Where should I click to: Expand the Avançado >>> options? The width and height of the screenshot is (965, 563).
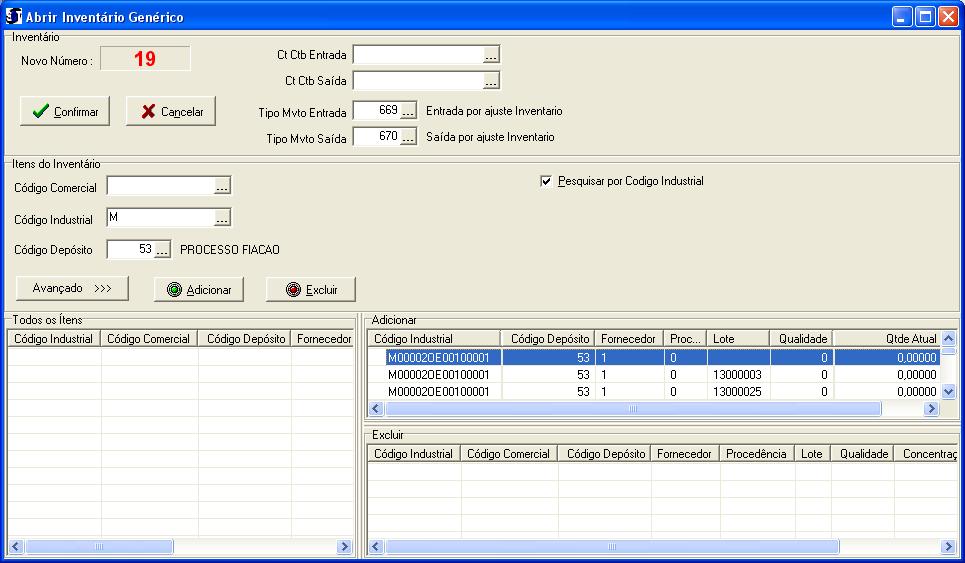(x=72, y=288)
